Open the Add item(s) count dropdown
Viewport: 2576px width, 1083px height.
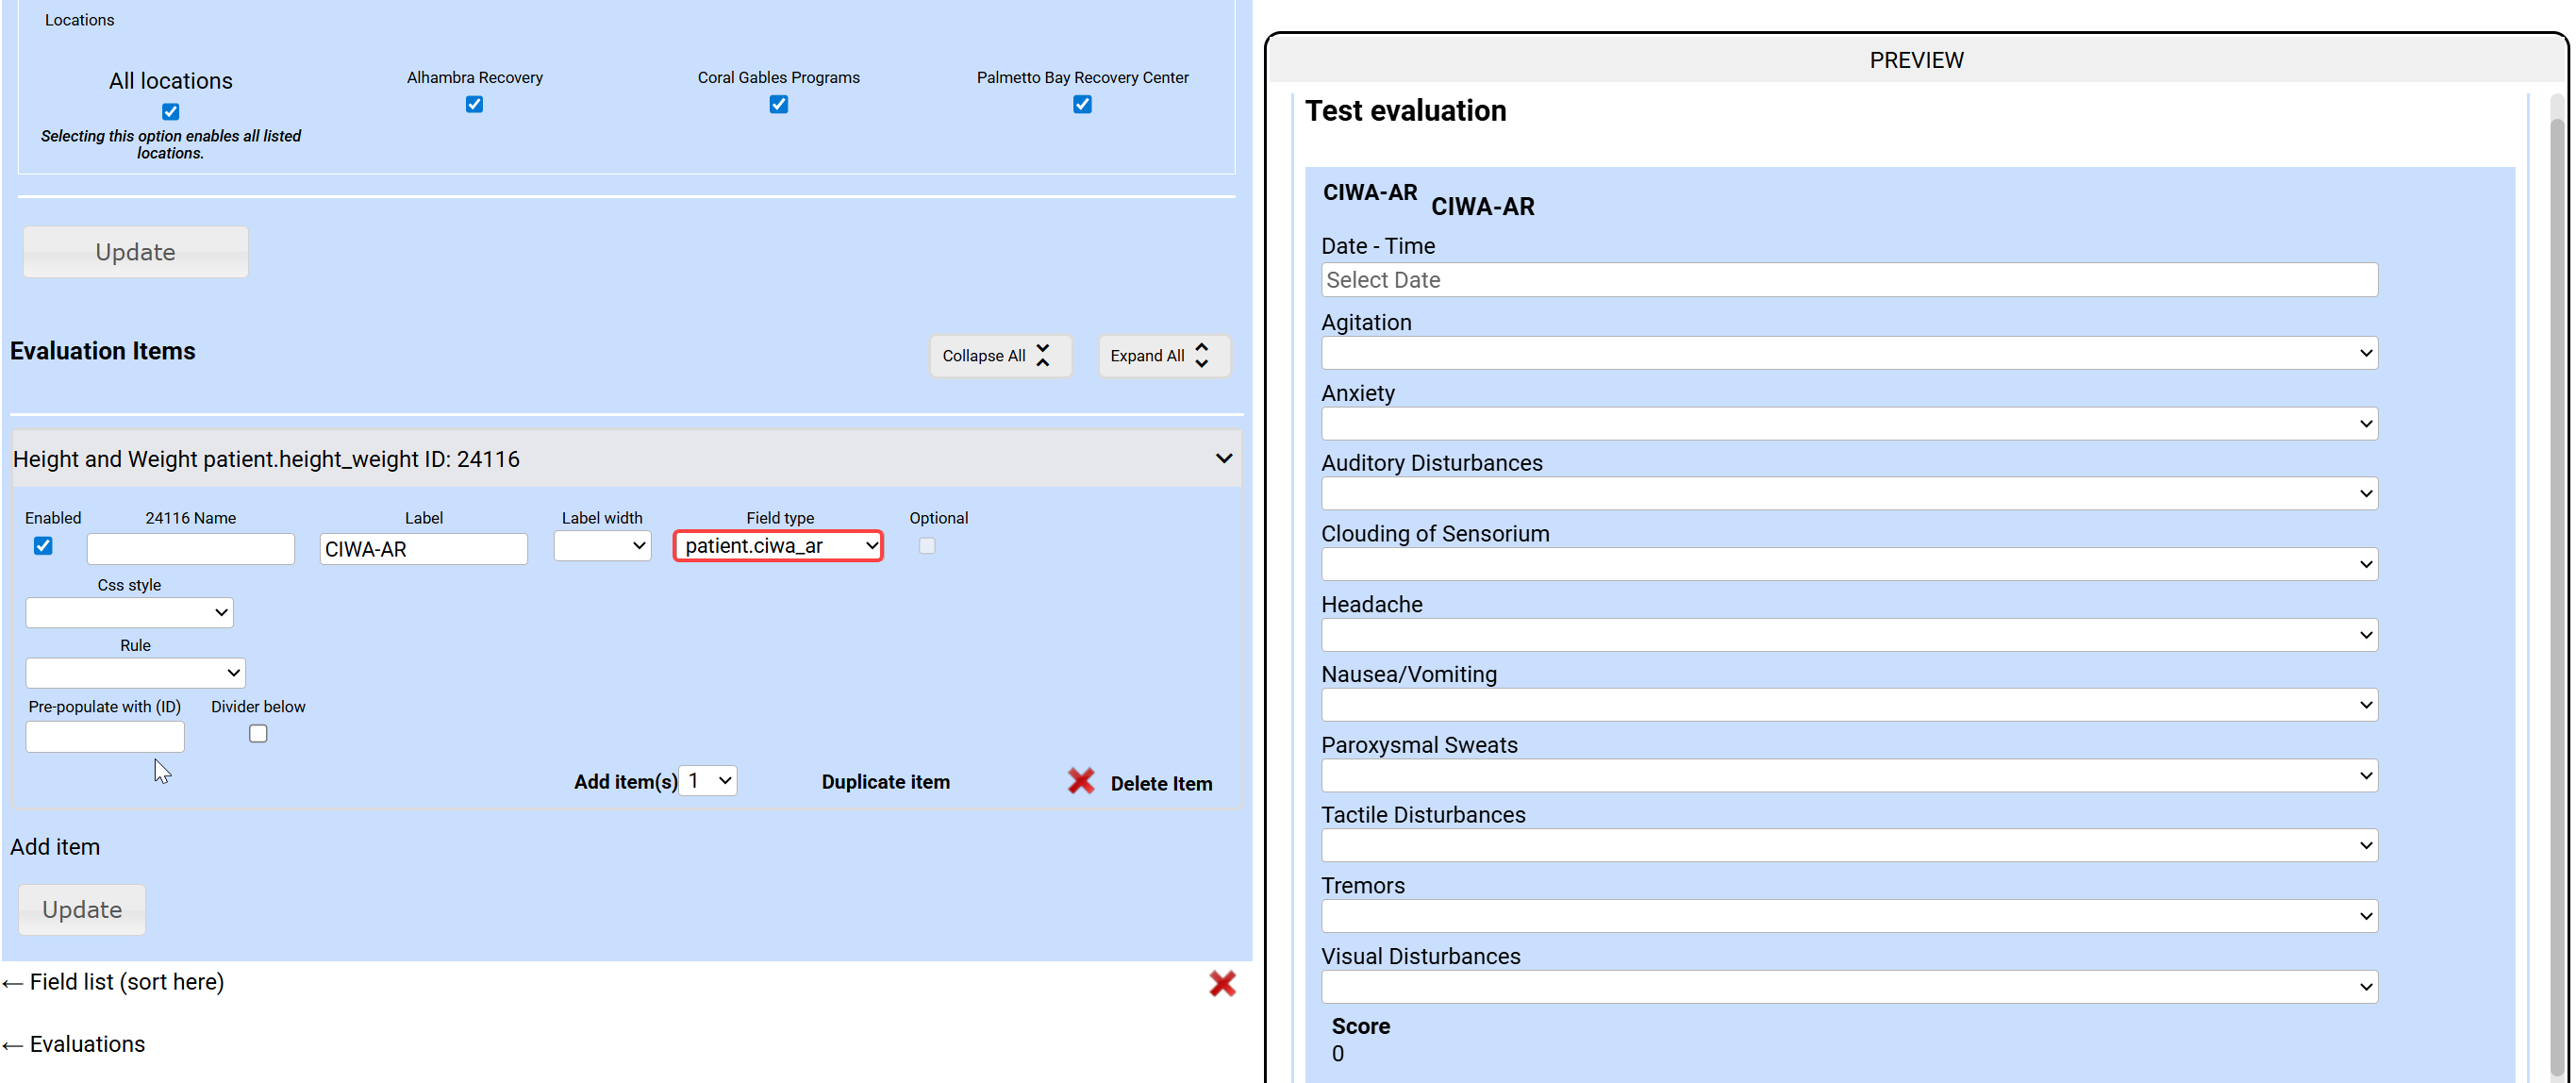tap(708, 781)
